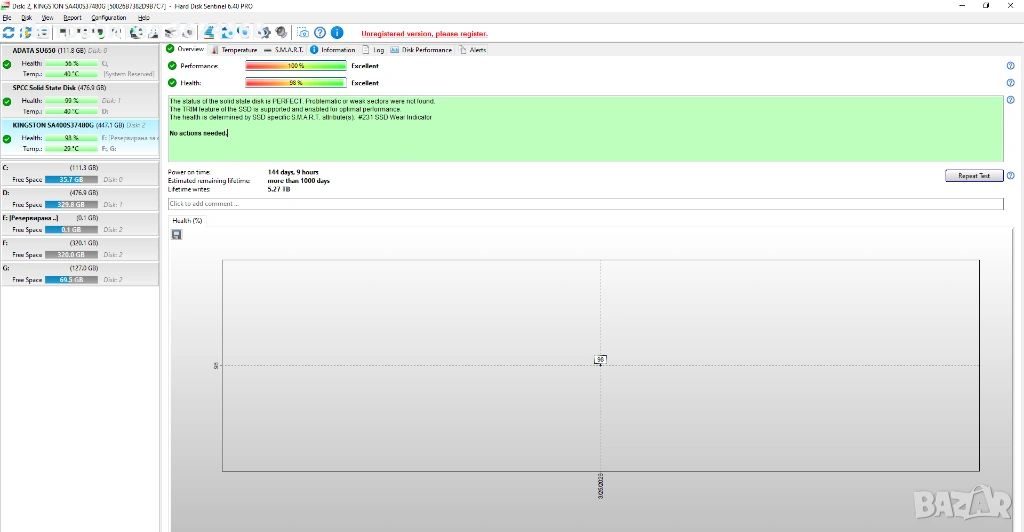The width and height of the screenshot is (1024, 532).
Task: Click help icon beside Health row
Action: pos(1010,83)
